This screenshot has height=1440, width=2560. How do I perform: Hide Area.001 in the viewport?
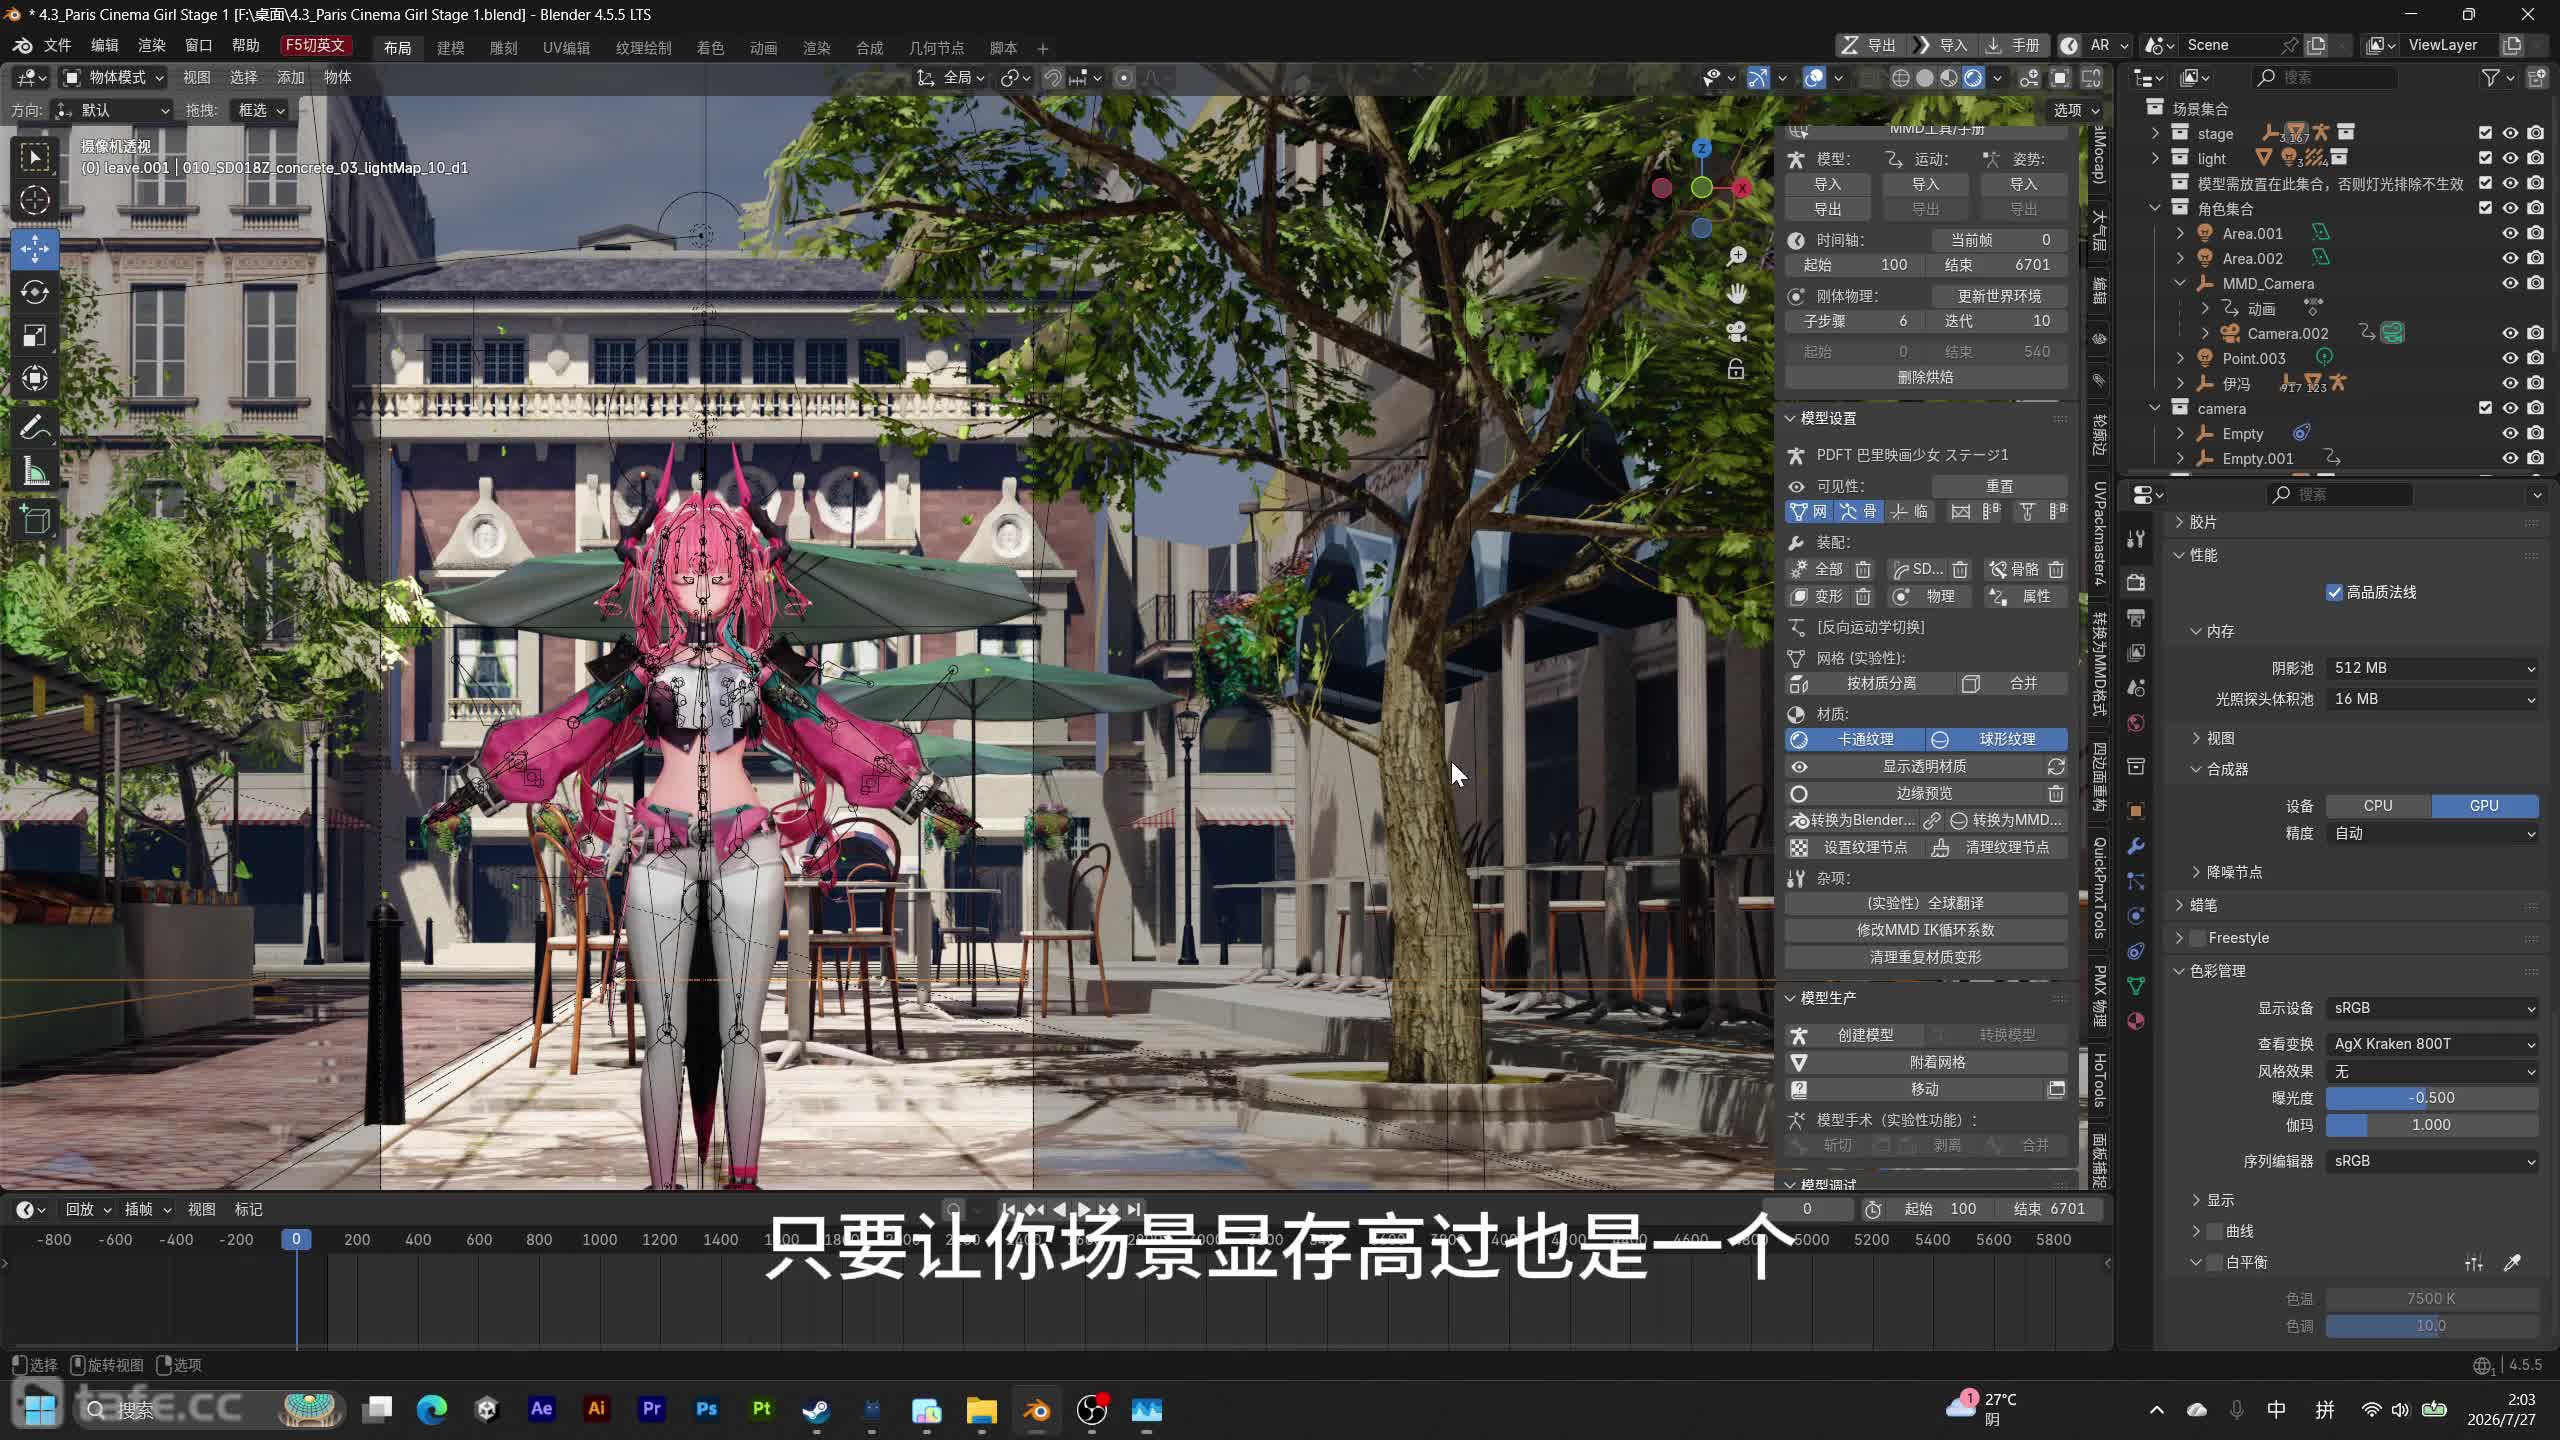pyautogui.click(x=2510, y=233)
